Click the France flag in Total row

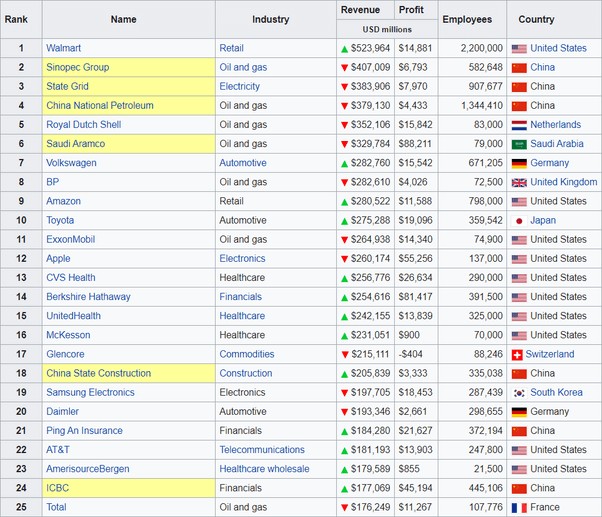[519, 508]
